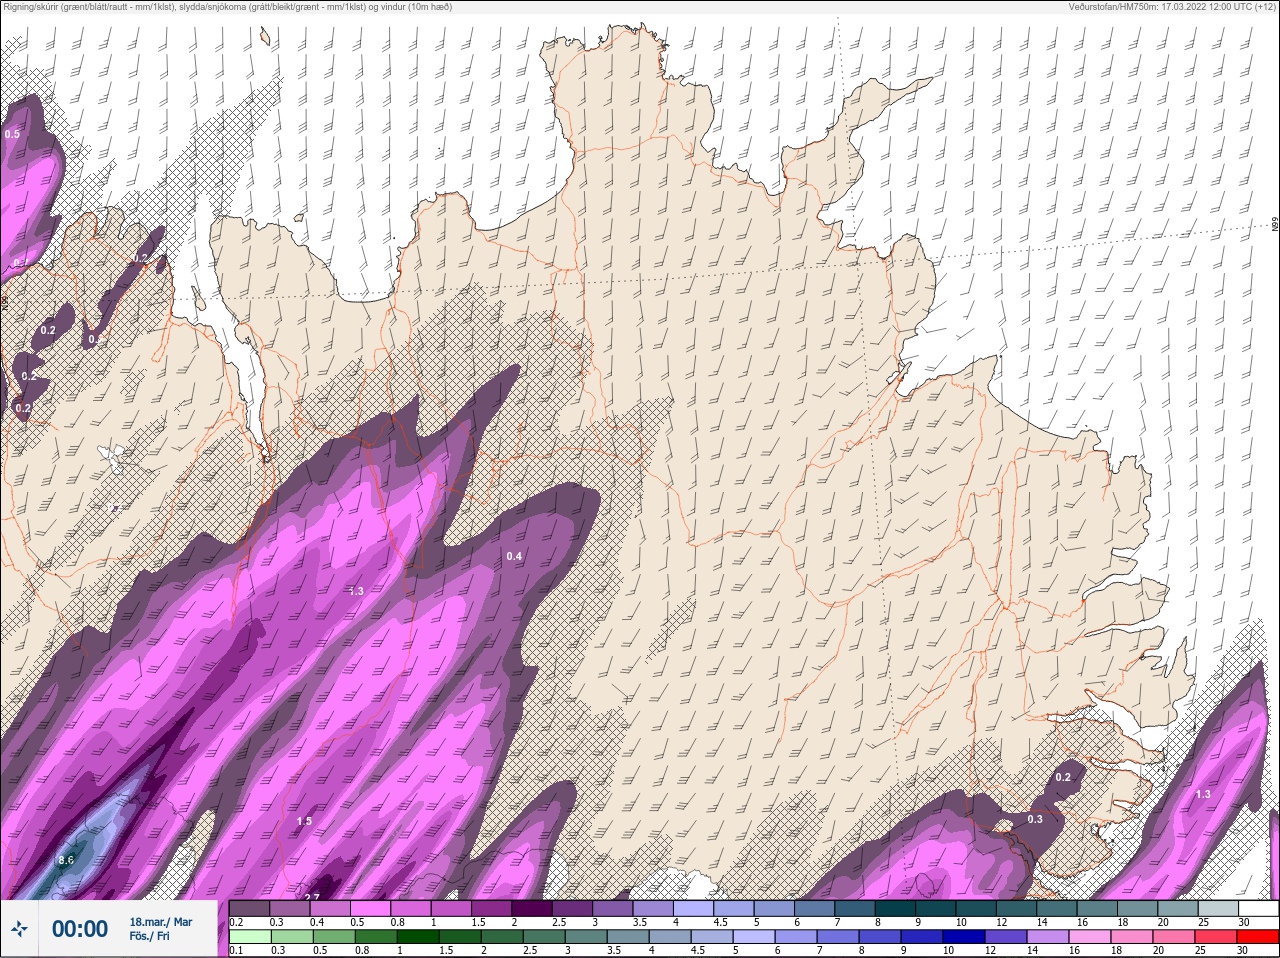Image resolution: width=1280 pixels, height=958 pixels.
Task: Pick upper legend white swatch after 30
Action: [1259, 909]
